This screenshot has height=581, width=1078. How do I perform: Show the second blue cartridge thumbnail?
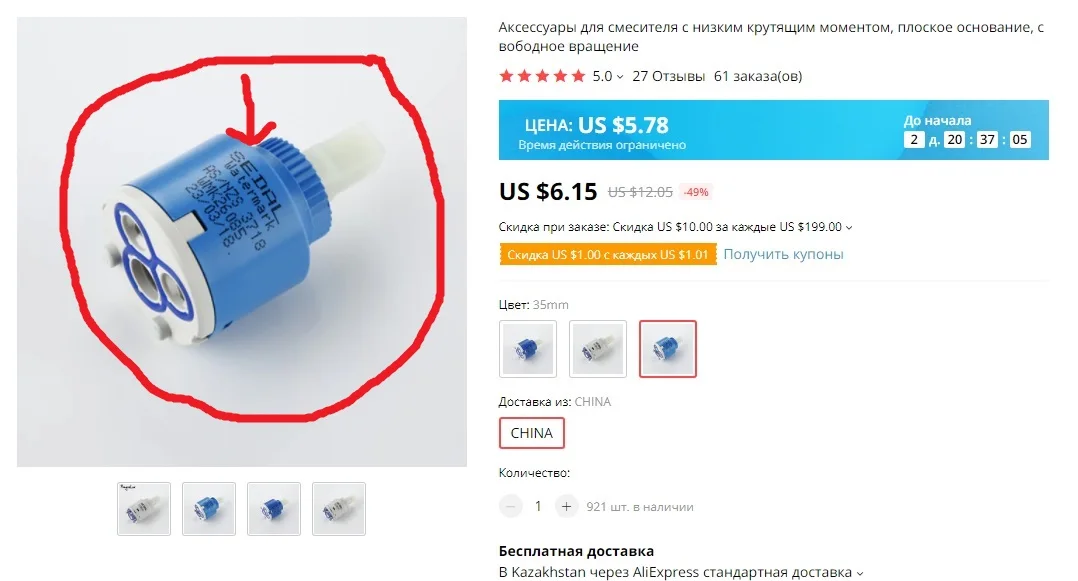209,509
